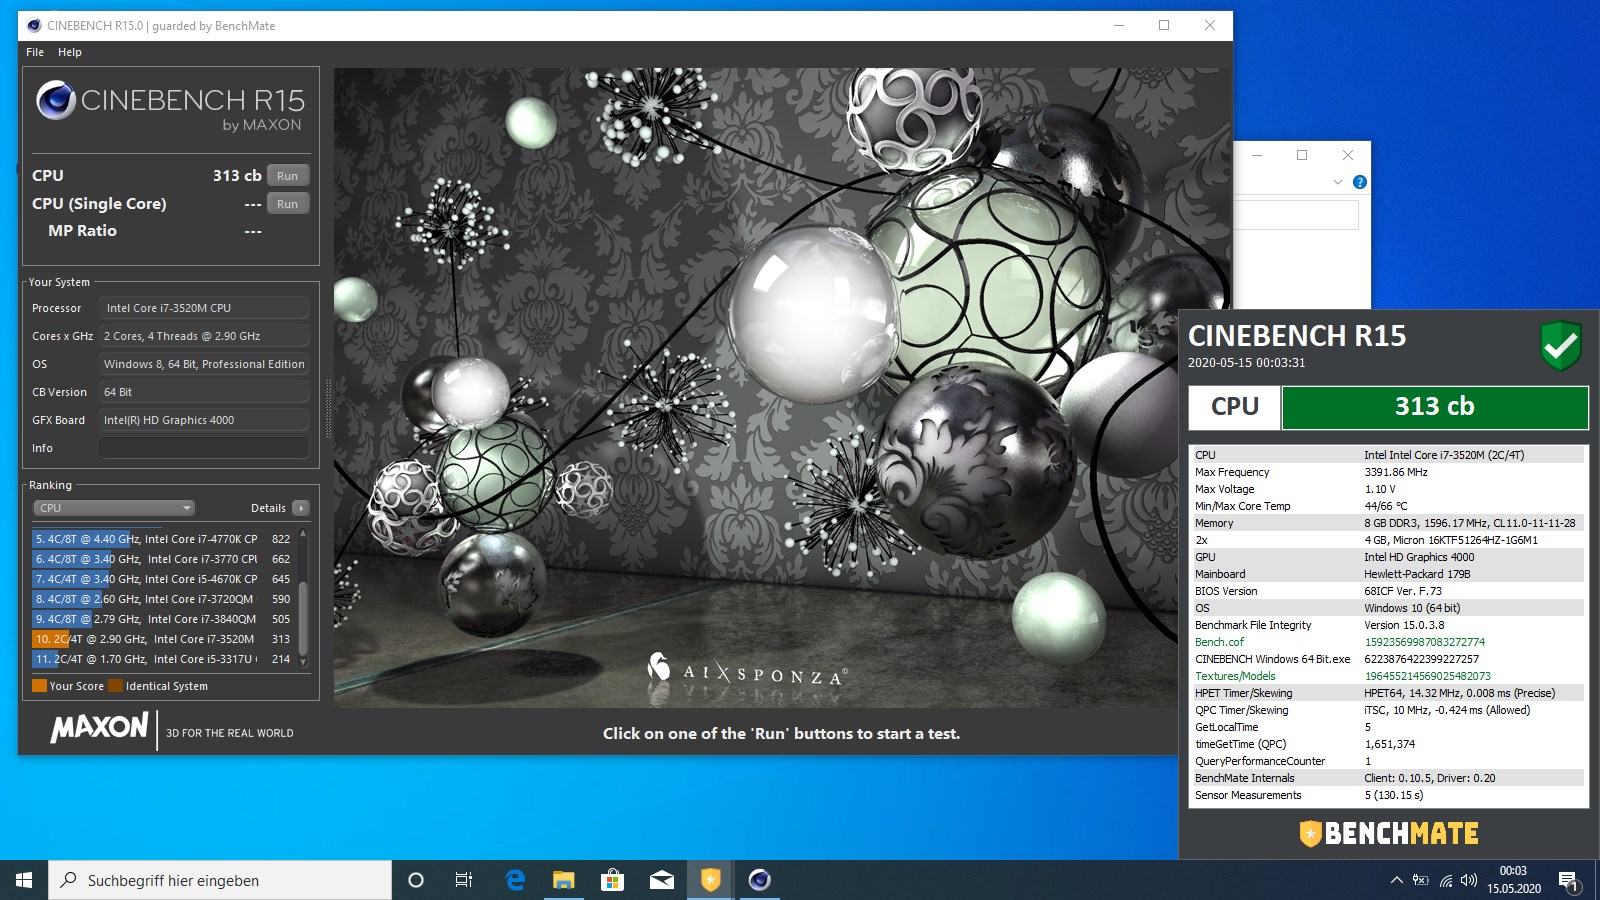Click the MAXON logo
This screenshot has width=1600, height=900.
point(99,727)
